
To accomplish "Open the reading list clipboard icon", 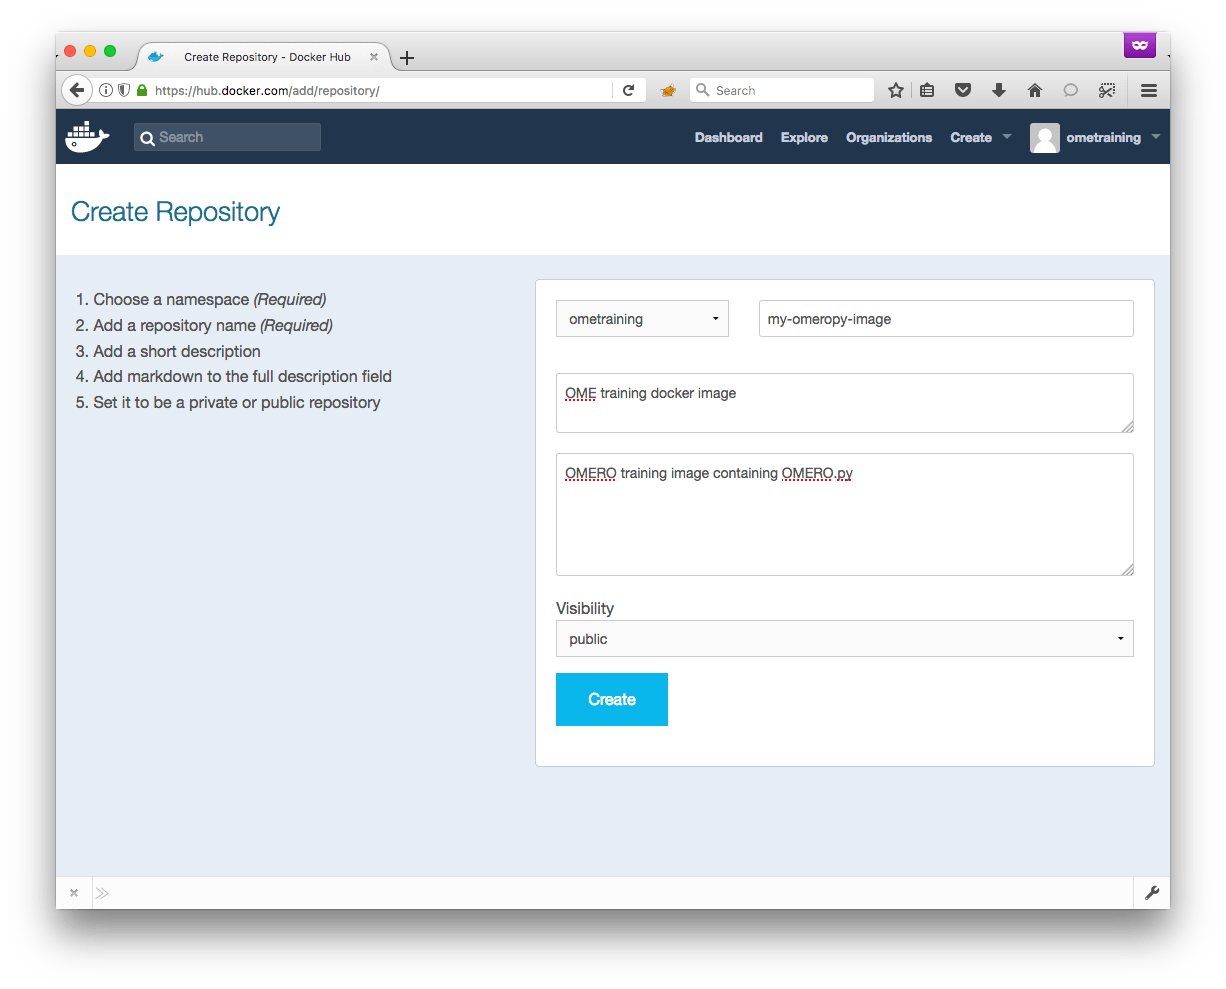I will click(927, 90).
